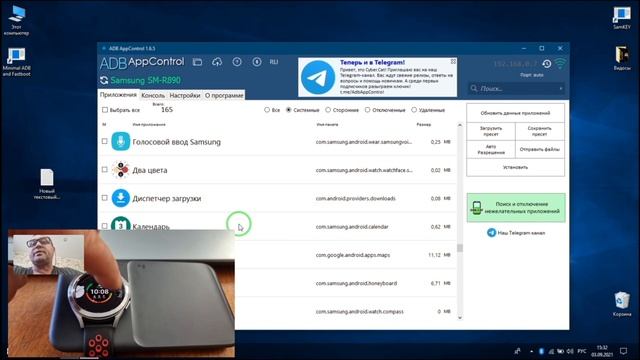Screen dimensions: 640x360
Task: Click the Samsung SM-R890 device name
Action: click(145, 80)
